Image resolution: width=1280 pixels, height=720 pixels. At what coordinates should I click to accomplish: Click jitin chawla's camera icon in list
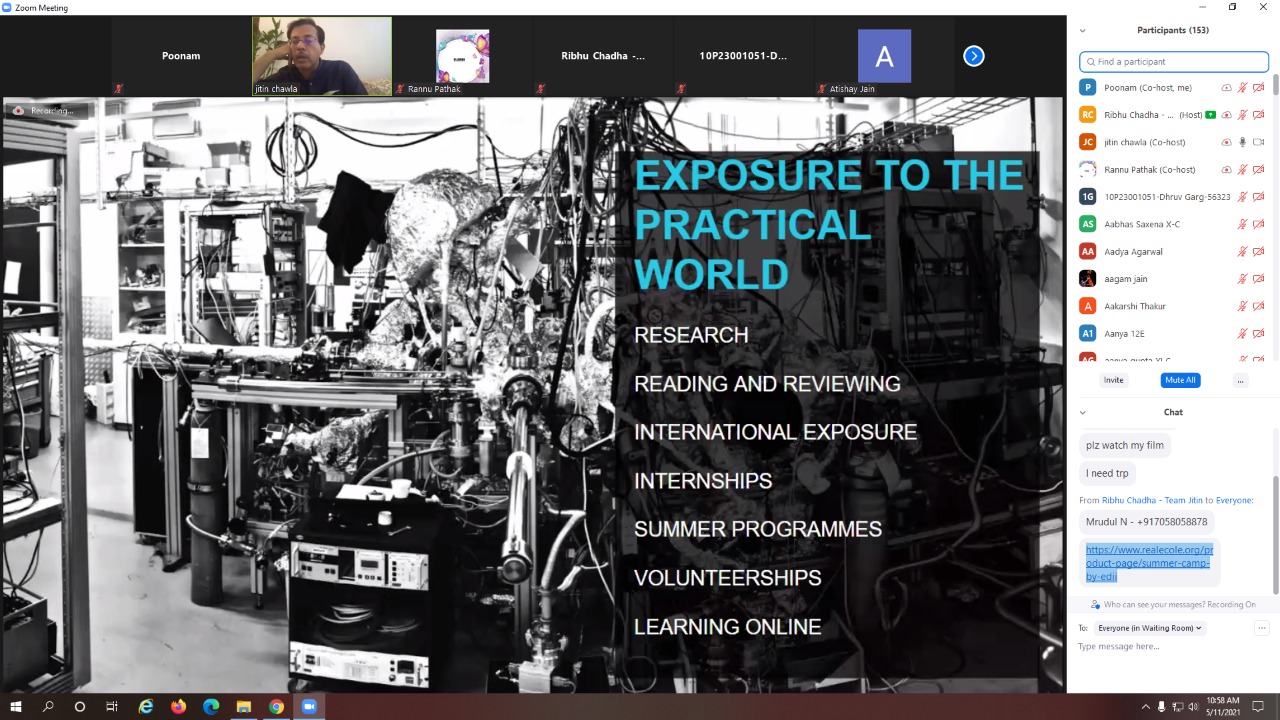pyautogui.click(x=1259, y=142)
